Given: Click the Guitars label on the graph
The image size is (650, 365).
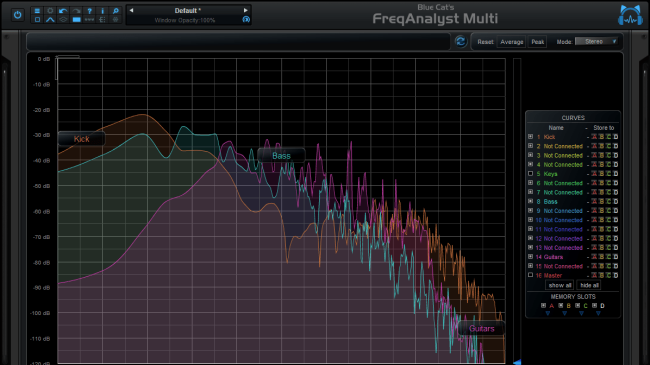Looking at the screenshot, I should (x=481, y=328).
